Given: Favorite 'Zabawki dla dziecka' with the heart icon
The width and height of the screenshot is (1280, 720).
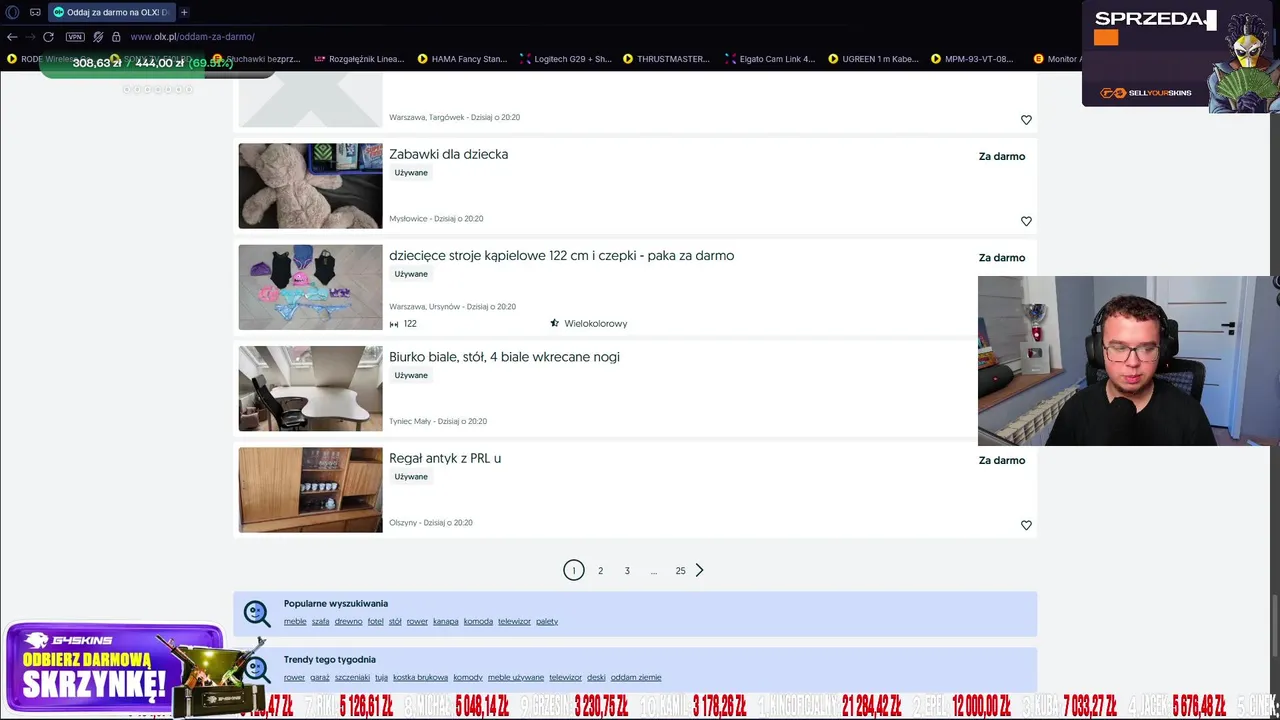Looking at the screenshot, I should (1026, 221).
